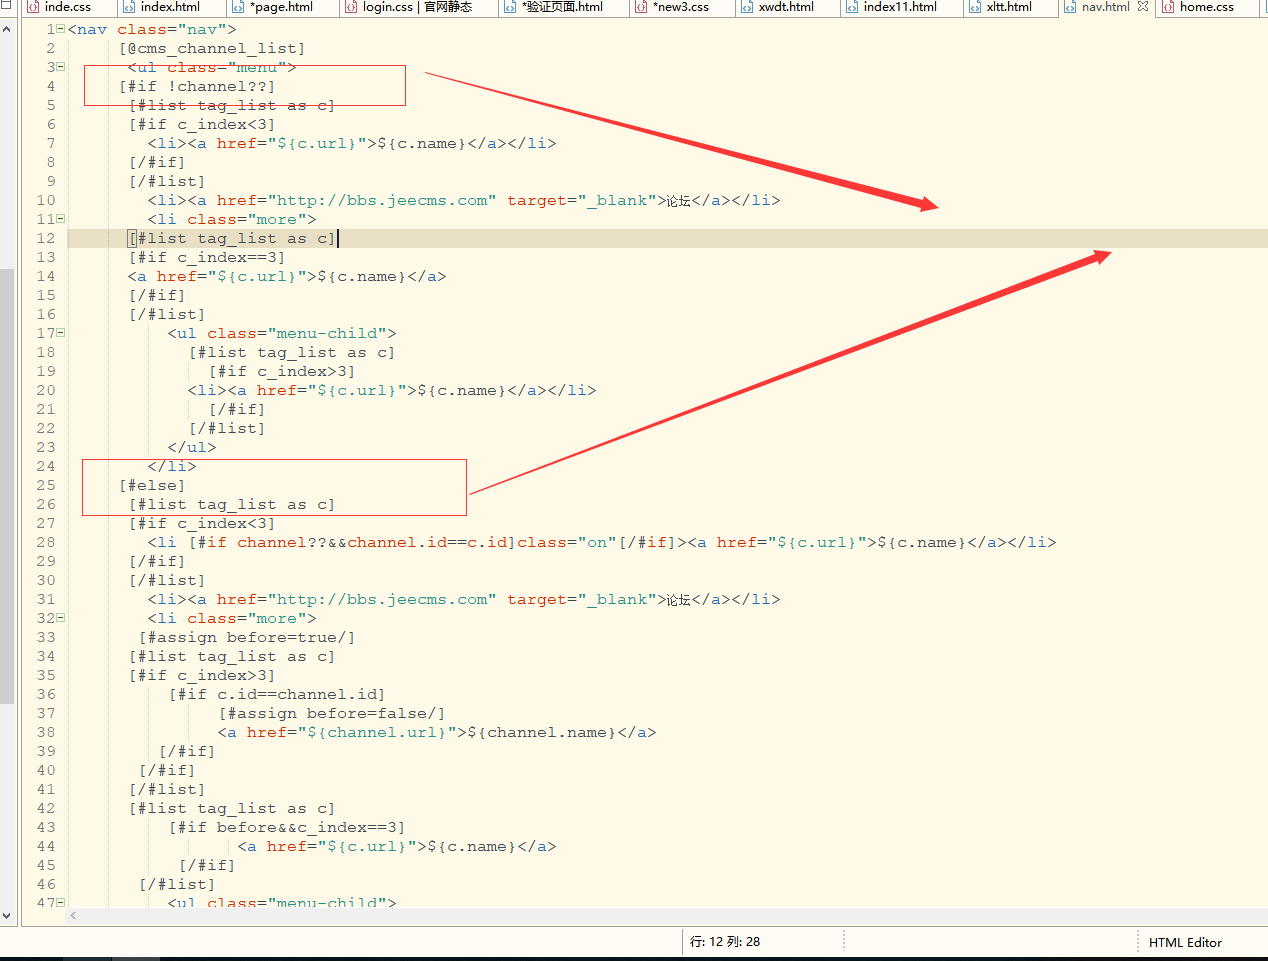Close the nav.html tab with its X
1268x961 pixels.
[x=1143, y=6]
